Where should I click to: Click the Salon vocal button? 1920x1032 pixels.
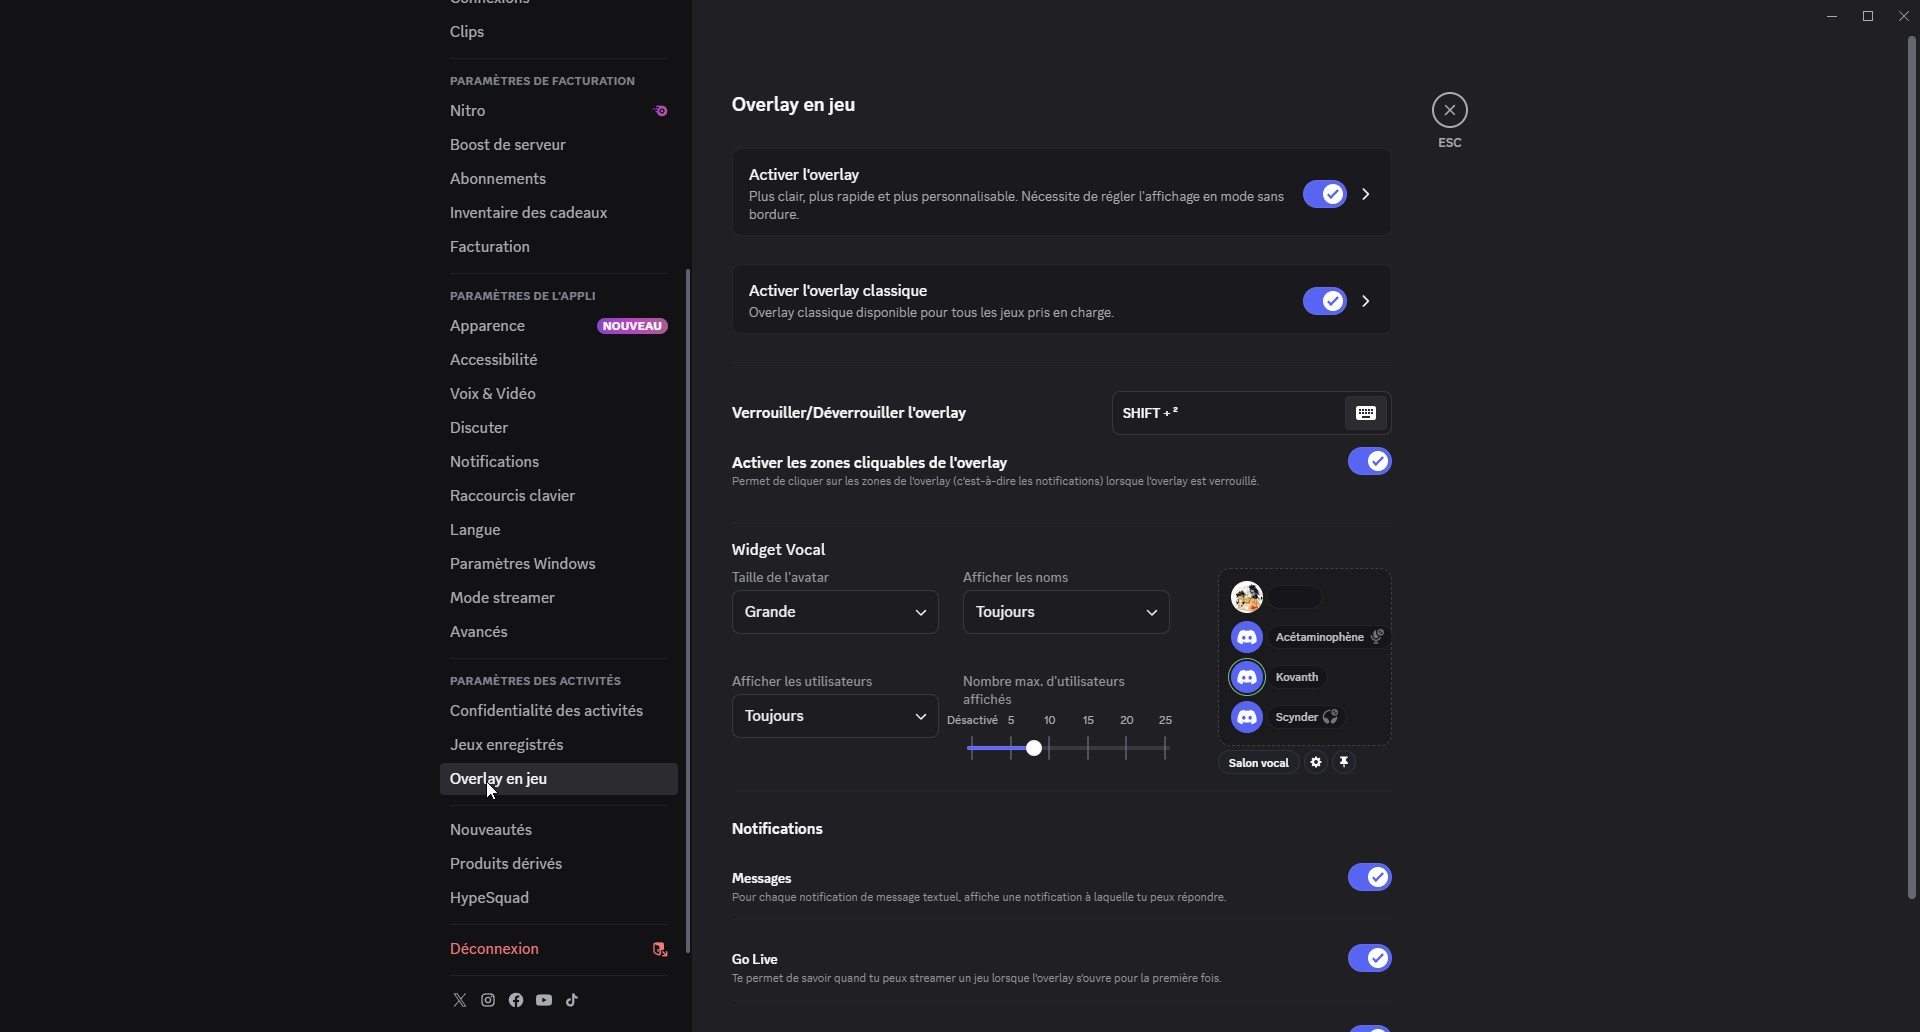pos(1258,763)
